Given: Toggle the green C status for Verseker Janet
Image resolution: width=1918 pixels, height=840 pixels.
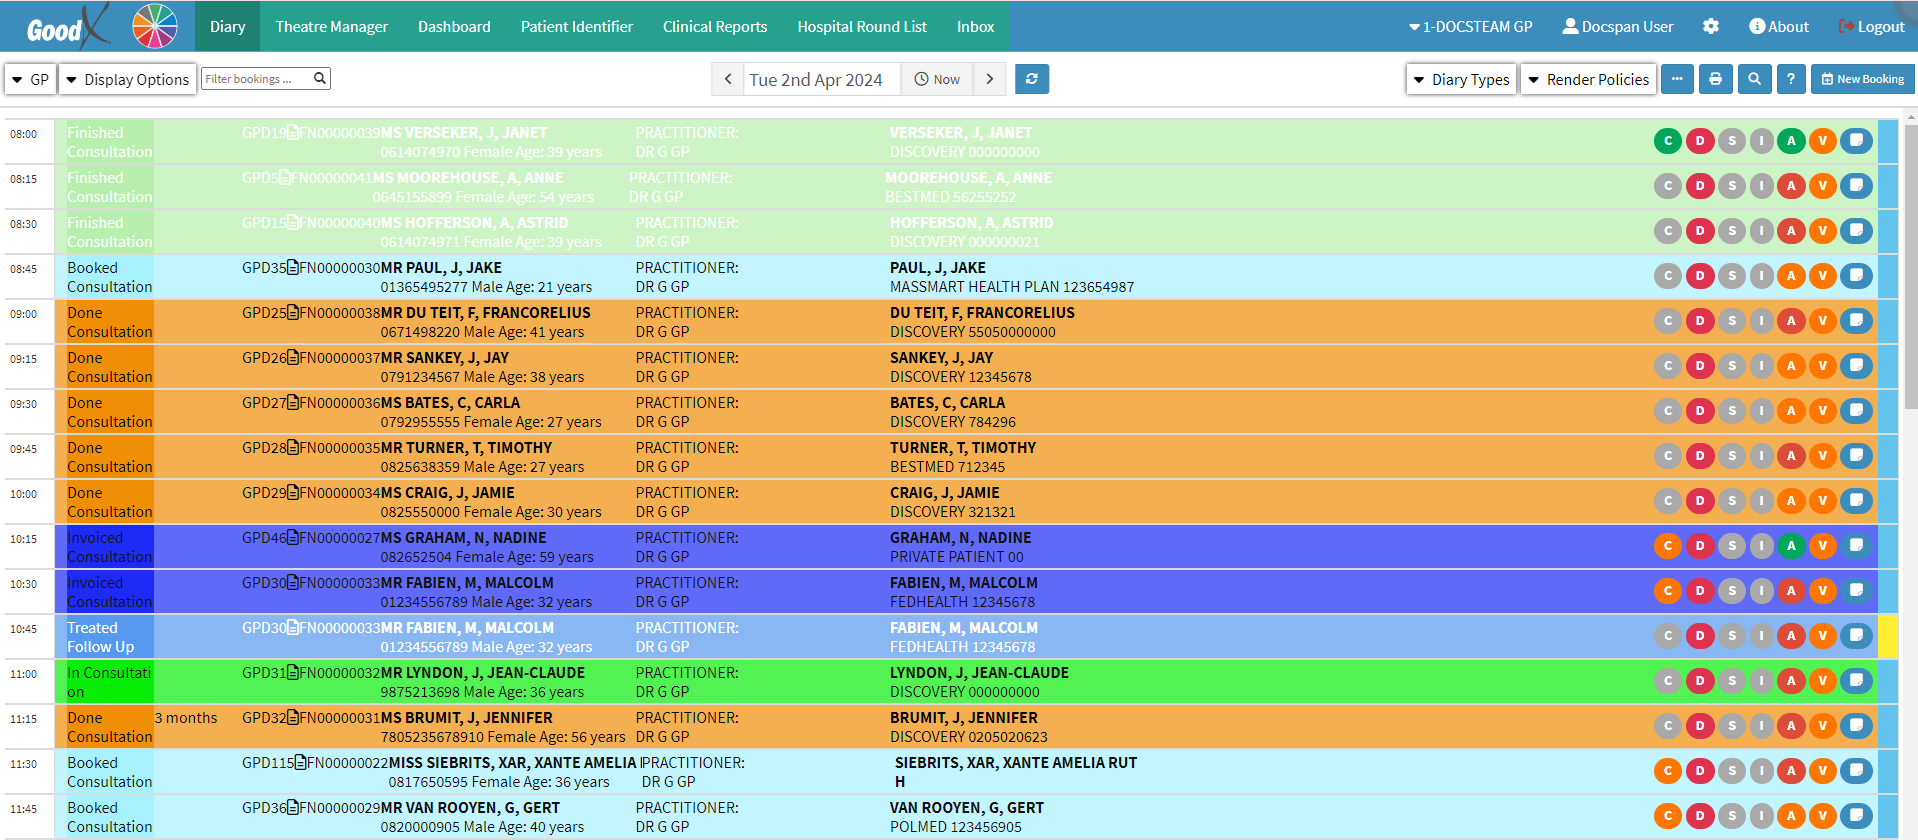Looking at the screenshot, I should tap(1667, 141).
